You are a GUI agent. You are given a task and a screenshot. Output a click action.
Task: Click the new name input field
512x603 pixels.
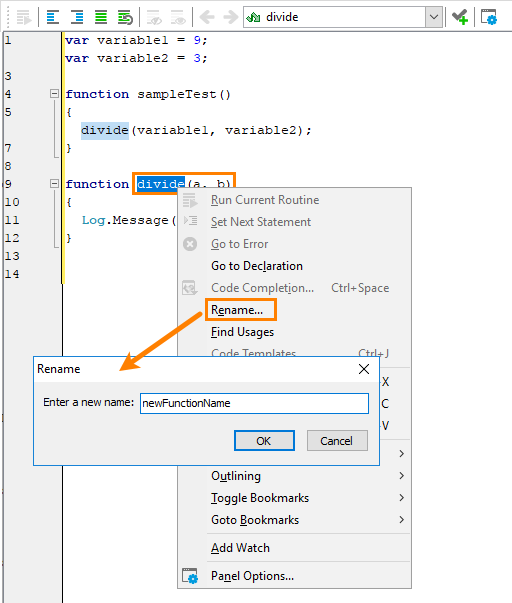click(254, 403)
